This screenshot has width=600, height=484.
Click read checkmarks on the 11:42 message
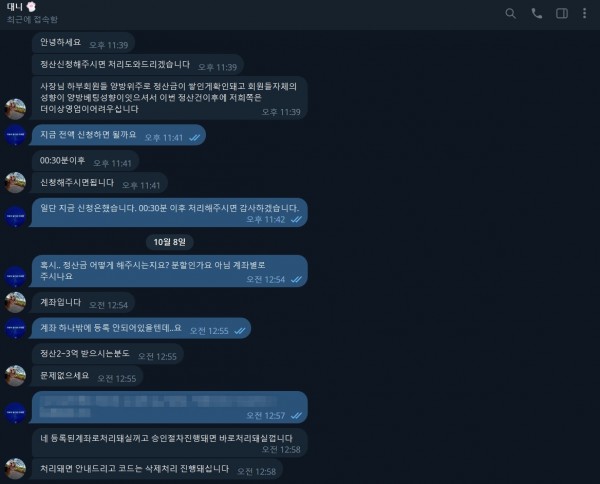296,219
